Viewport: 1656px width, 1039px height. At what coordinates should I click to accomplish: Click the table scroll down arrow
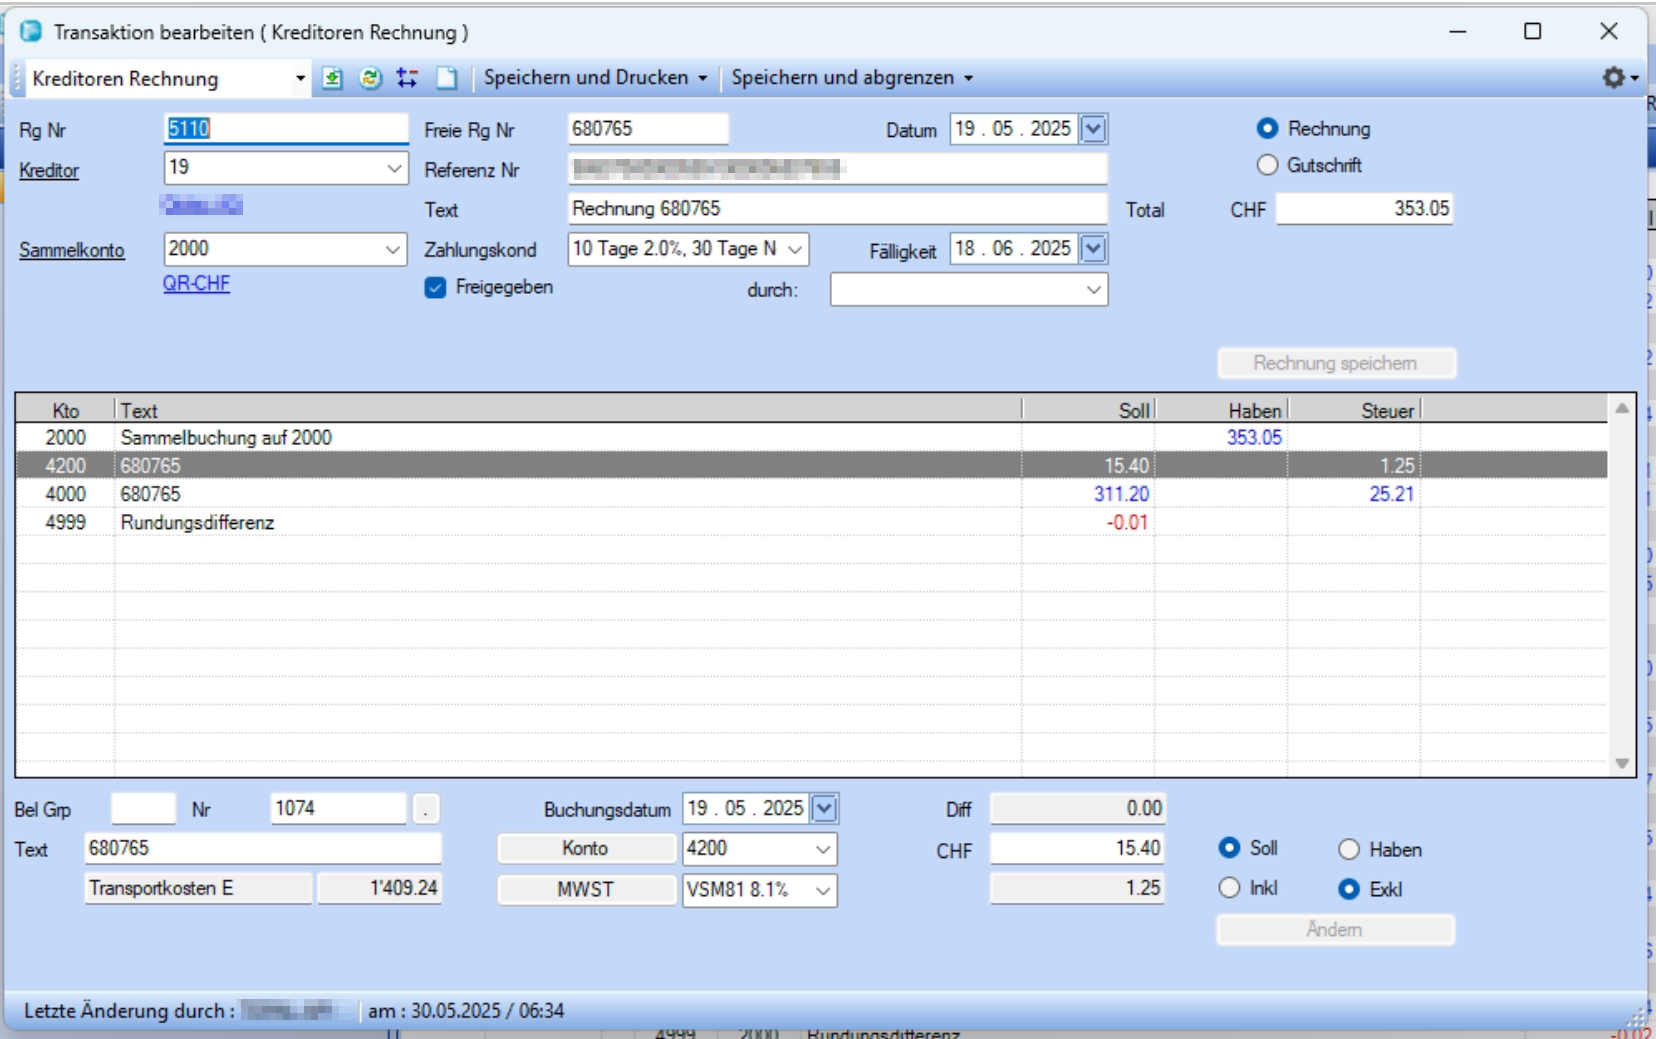click(x=1622, y=763)
